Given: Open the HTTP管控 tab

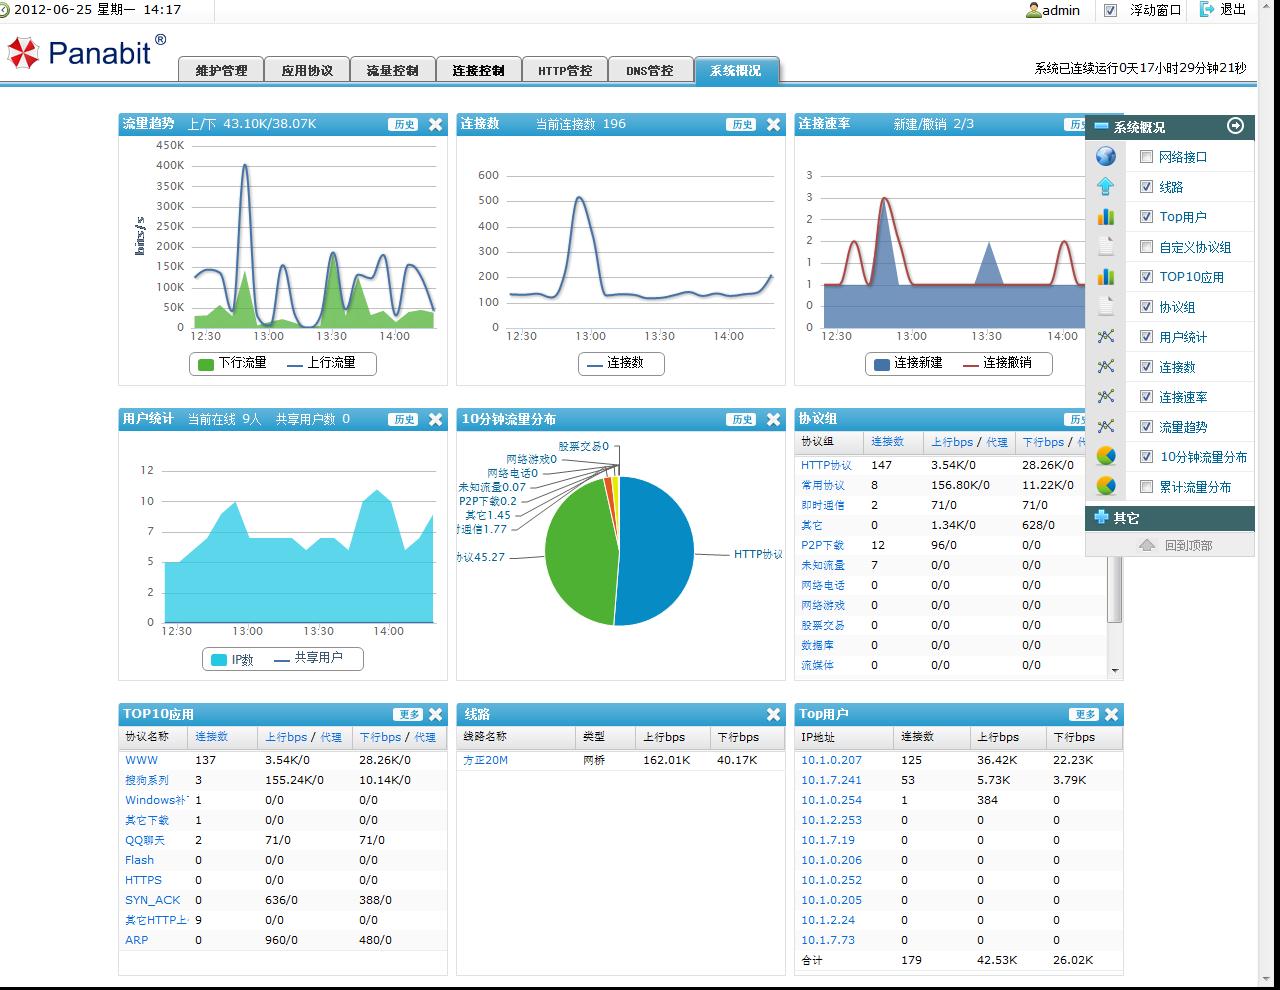Looking at the screenshot, I should [565, 70].
